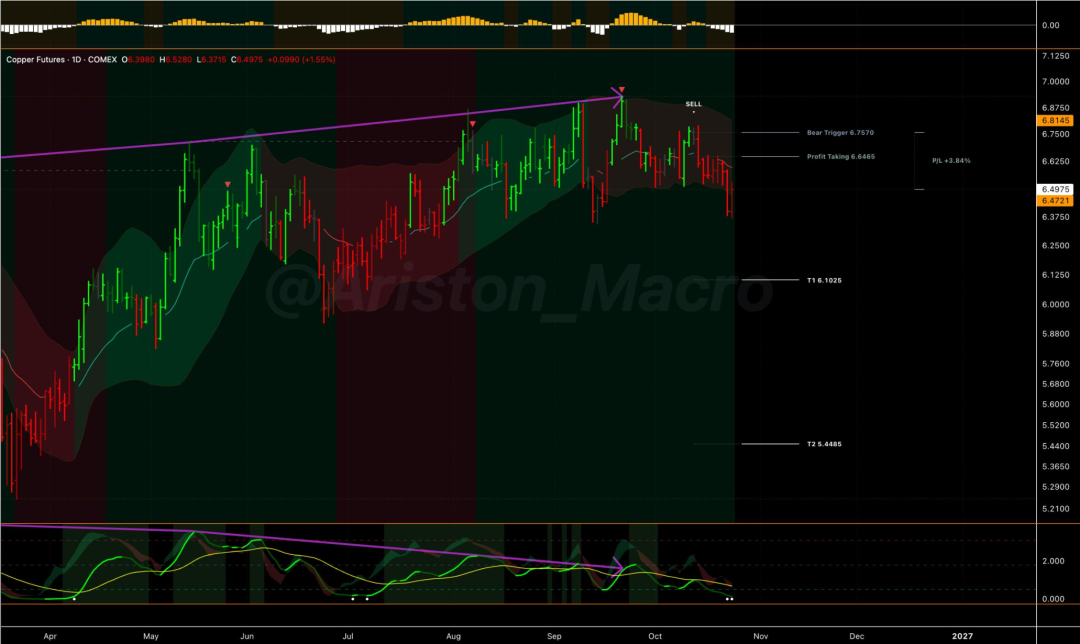This screenshot has height=644, width=1080.
Task: Click the 5.4400 price axis label
Action: (1055, 446)
